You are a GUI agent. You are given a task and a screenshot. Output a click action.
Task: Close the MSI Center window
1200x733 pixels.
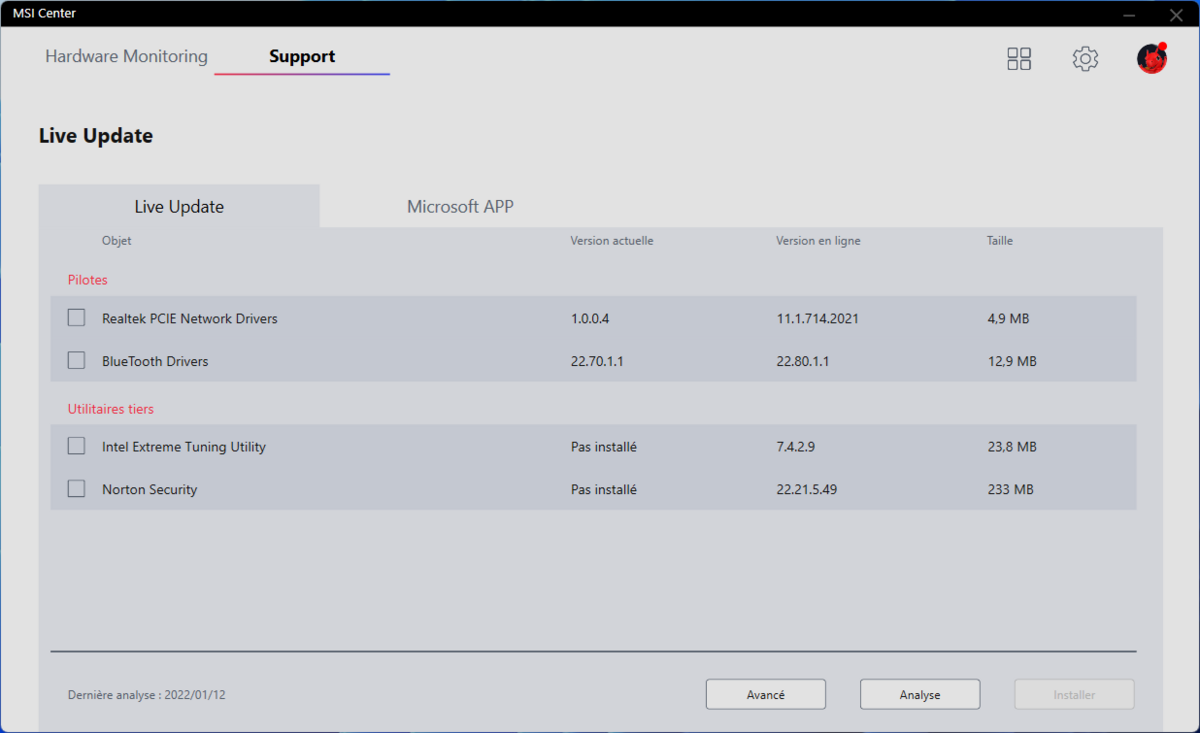(x=1176, y=14)
